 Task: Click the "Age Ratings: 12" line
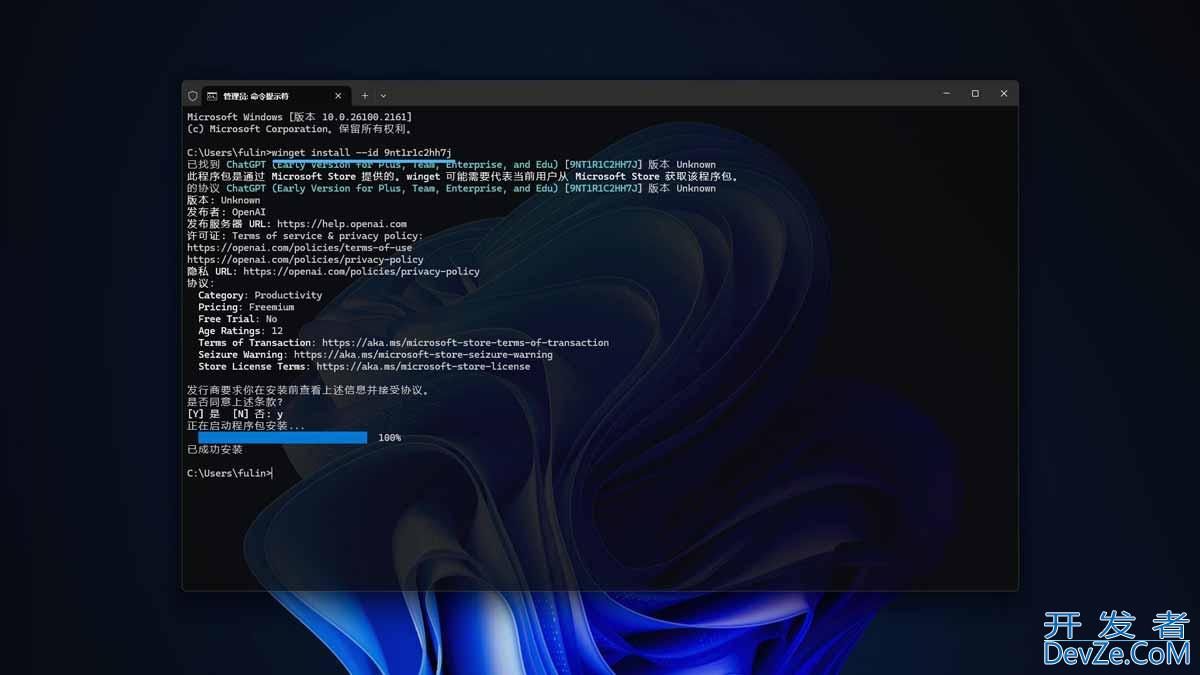click(x=240, y=331)
